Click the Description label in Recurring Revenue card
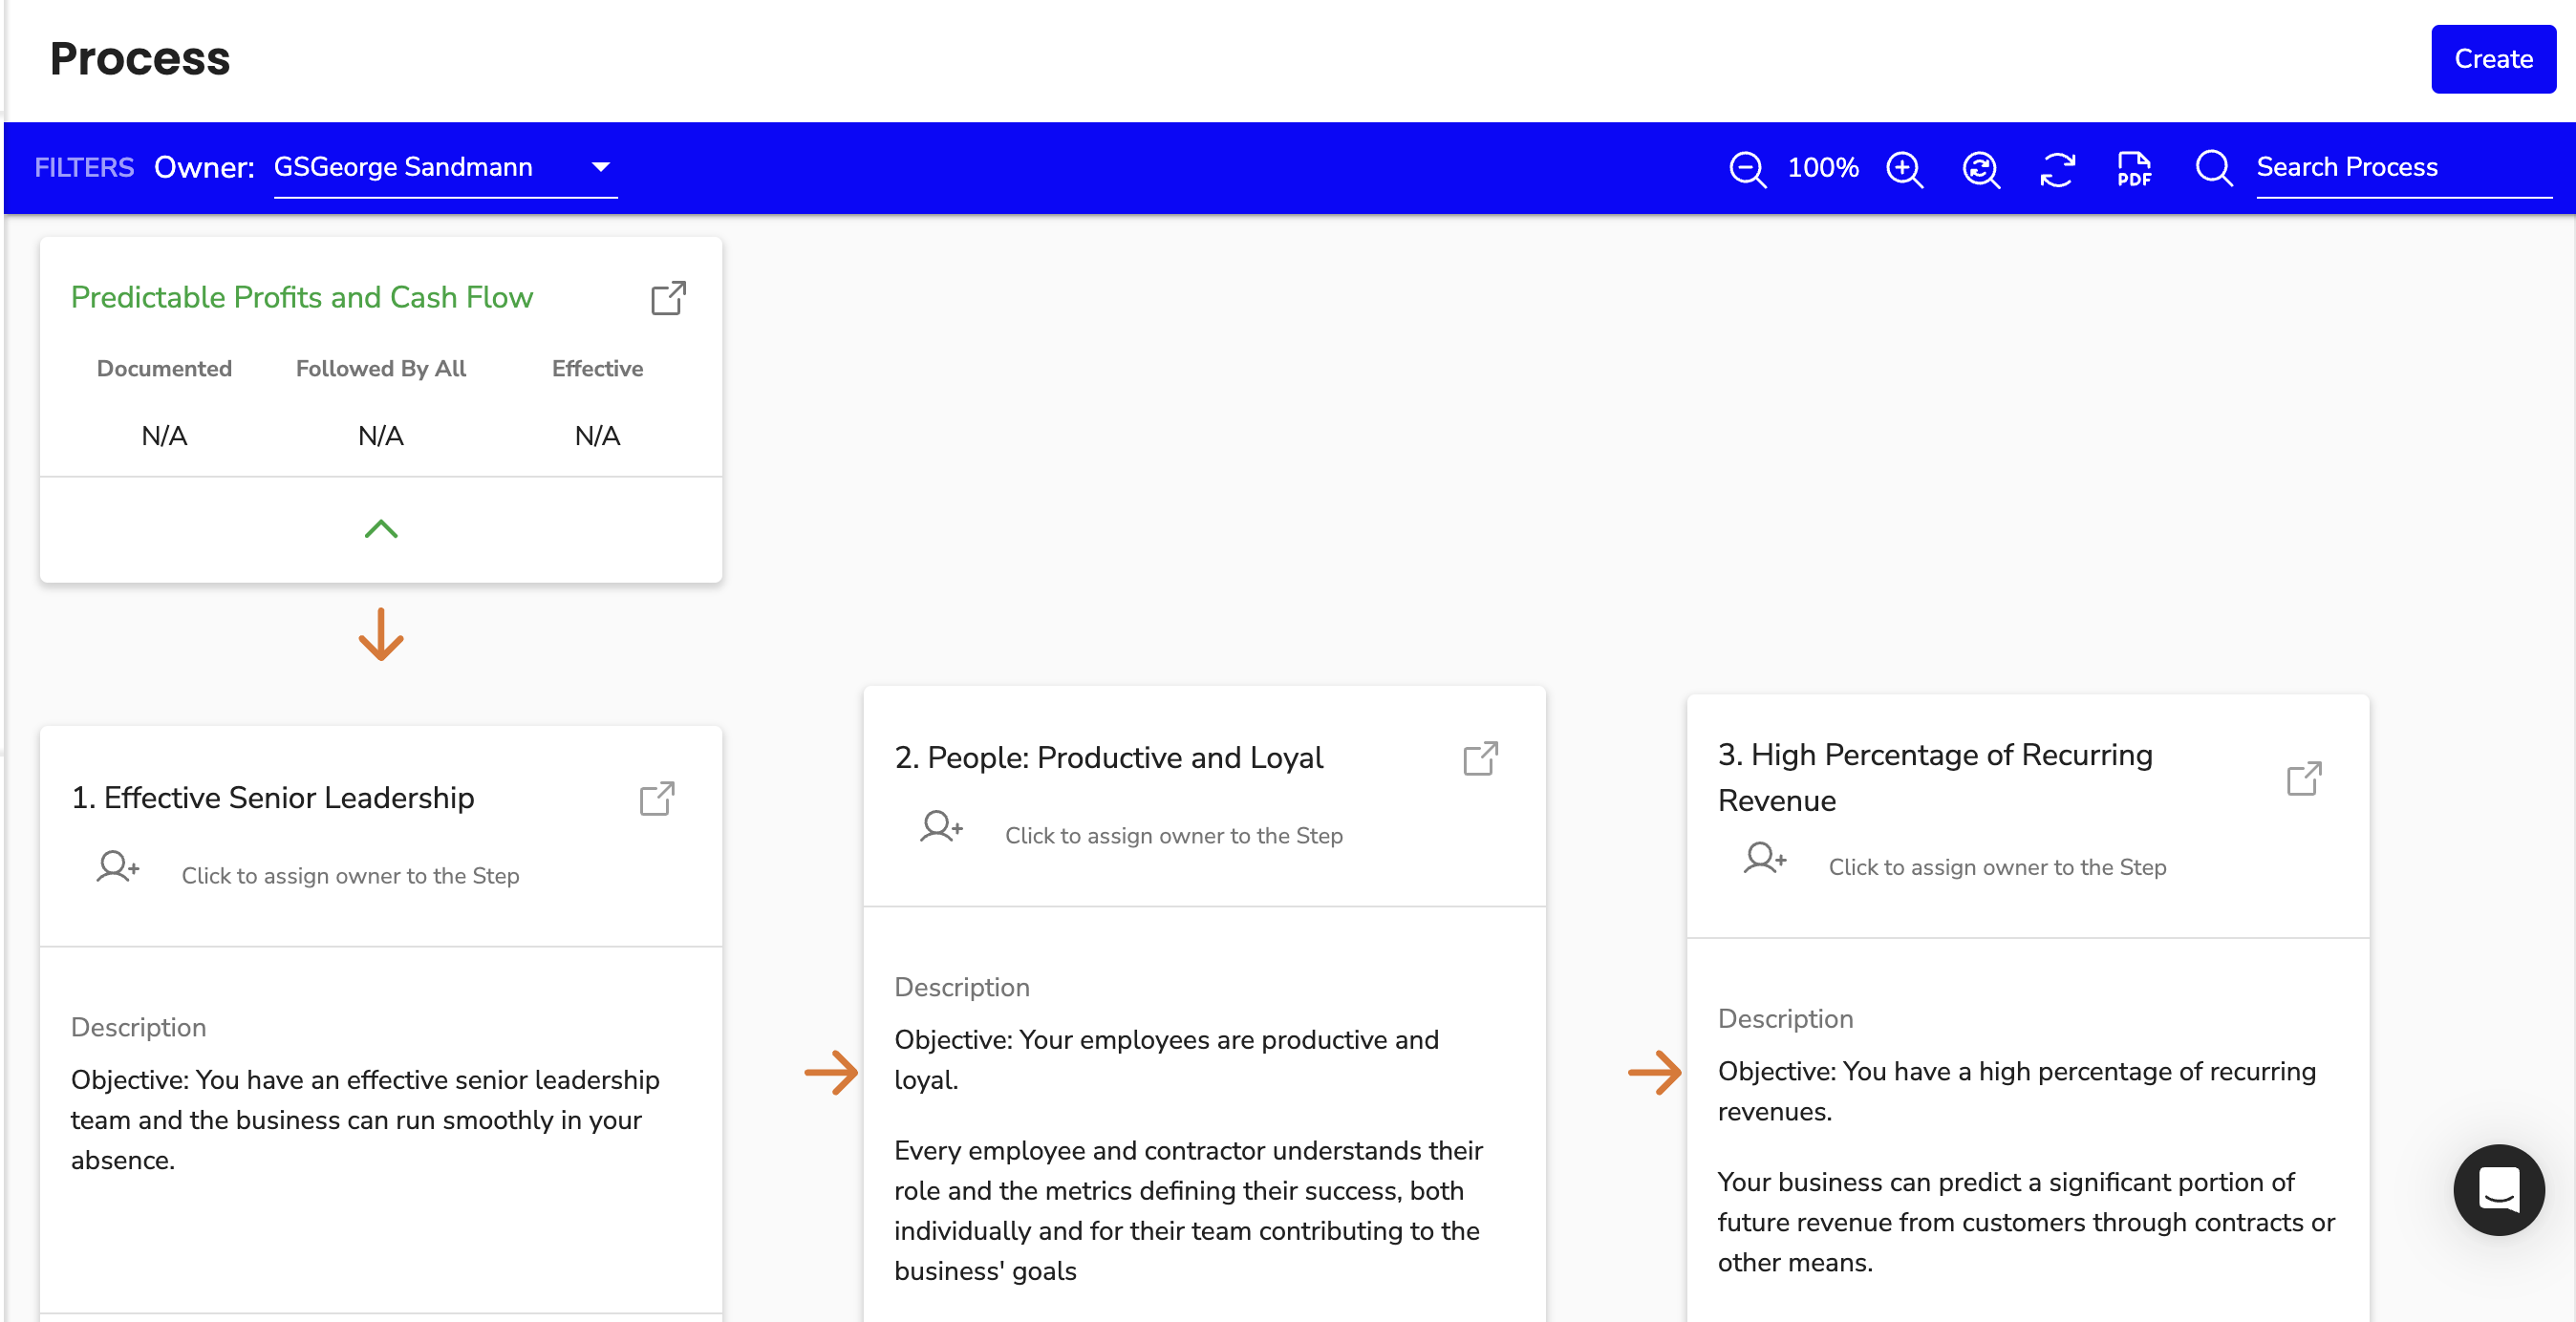The width and height of the screenshot is (2576, 1322). (x=1785, y=1018)
